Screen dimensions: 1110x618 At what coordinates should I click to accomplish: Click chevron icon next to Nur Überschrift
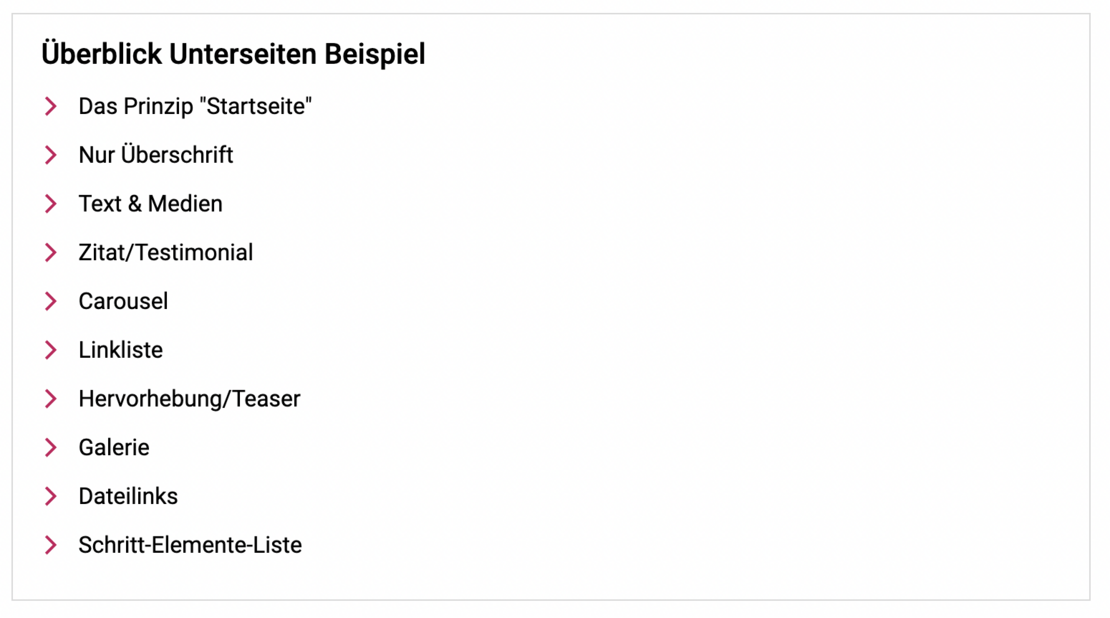point(51,155)
